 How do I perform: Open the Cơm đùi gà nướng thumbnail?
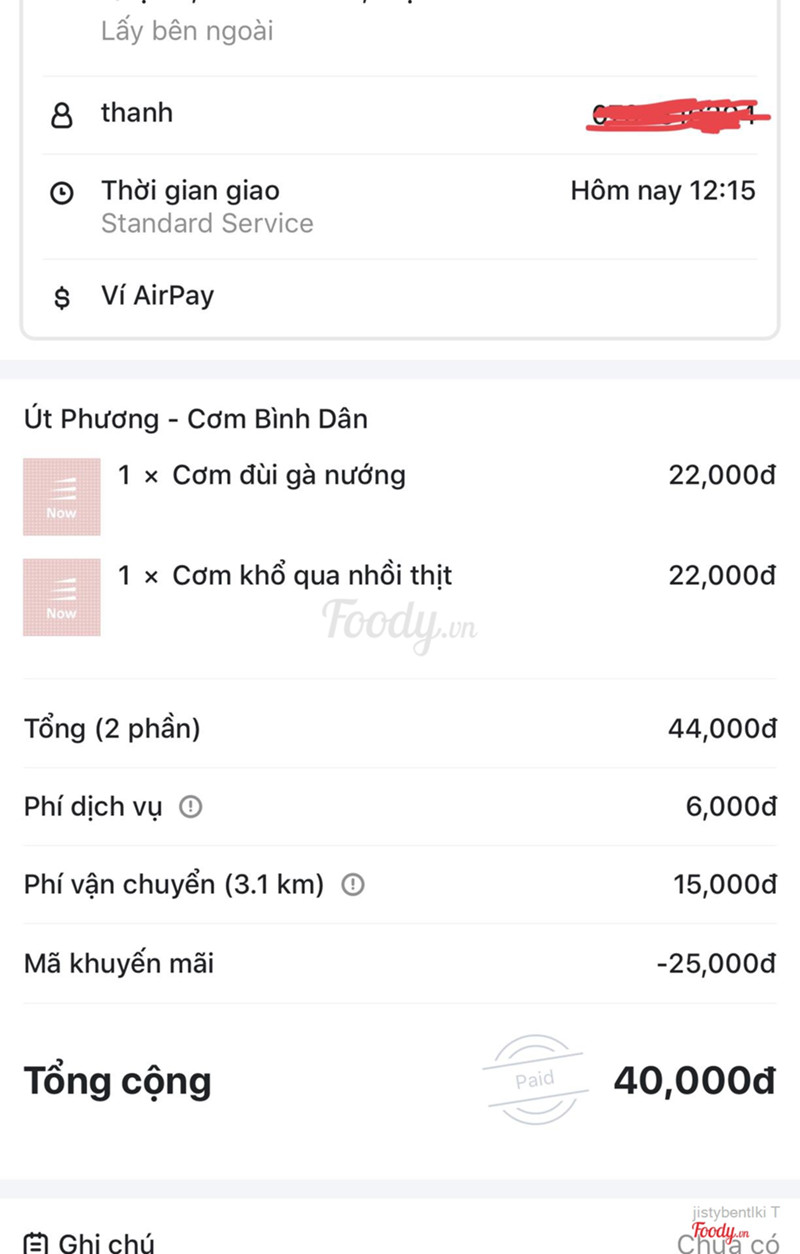tap(62, 497)
